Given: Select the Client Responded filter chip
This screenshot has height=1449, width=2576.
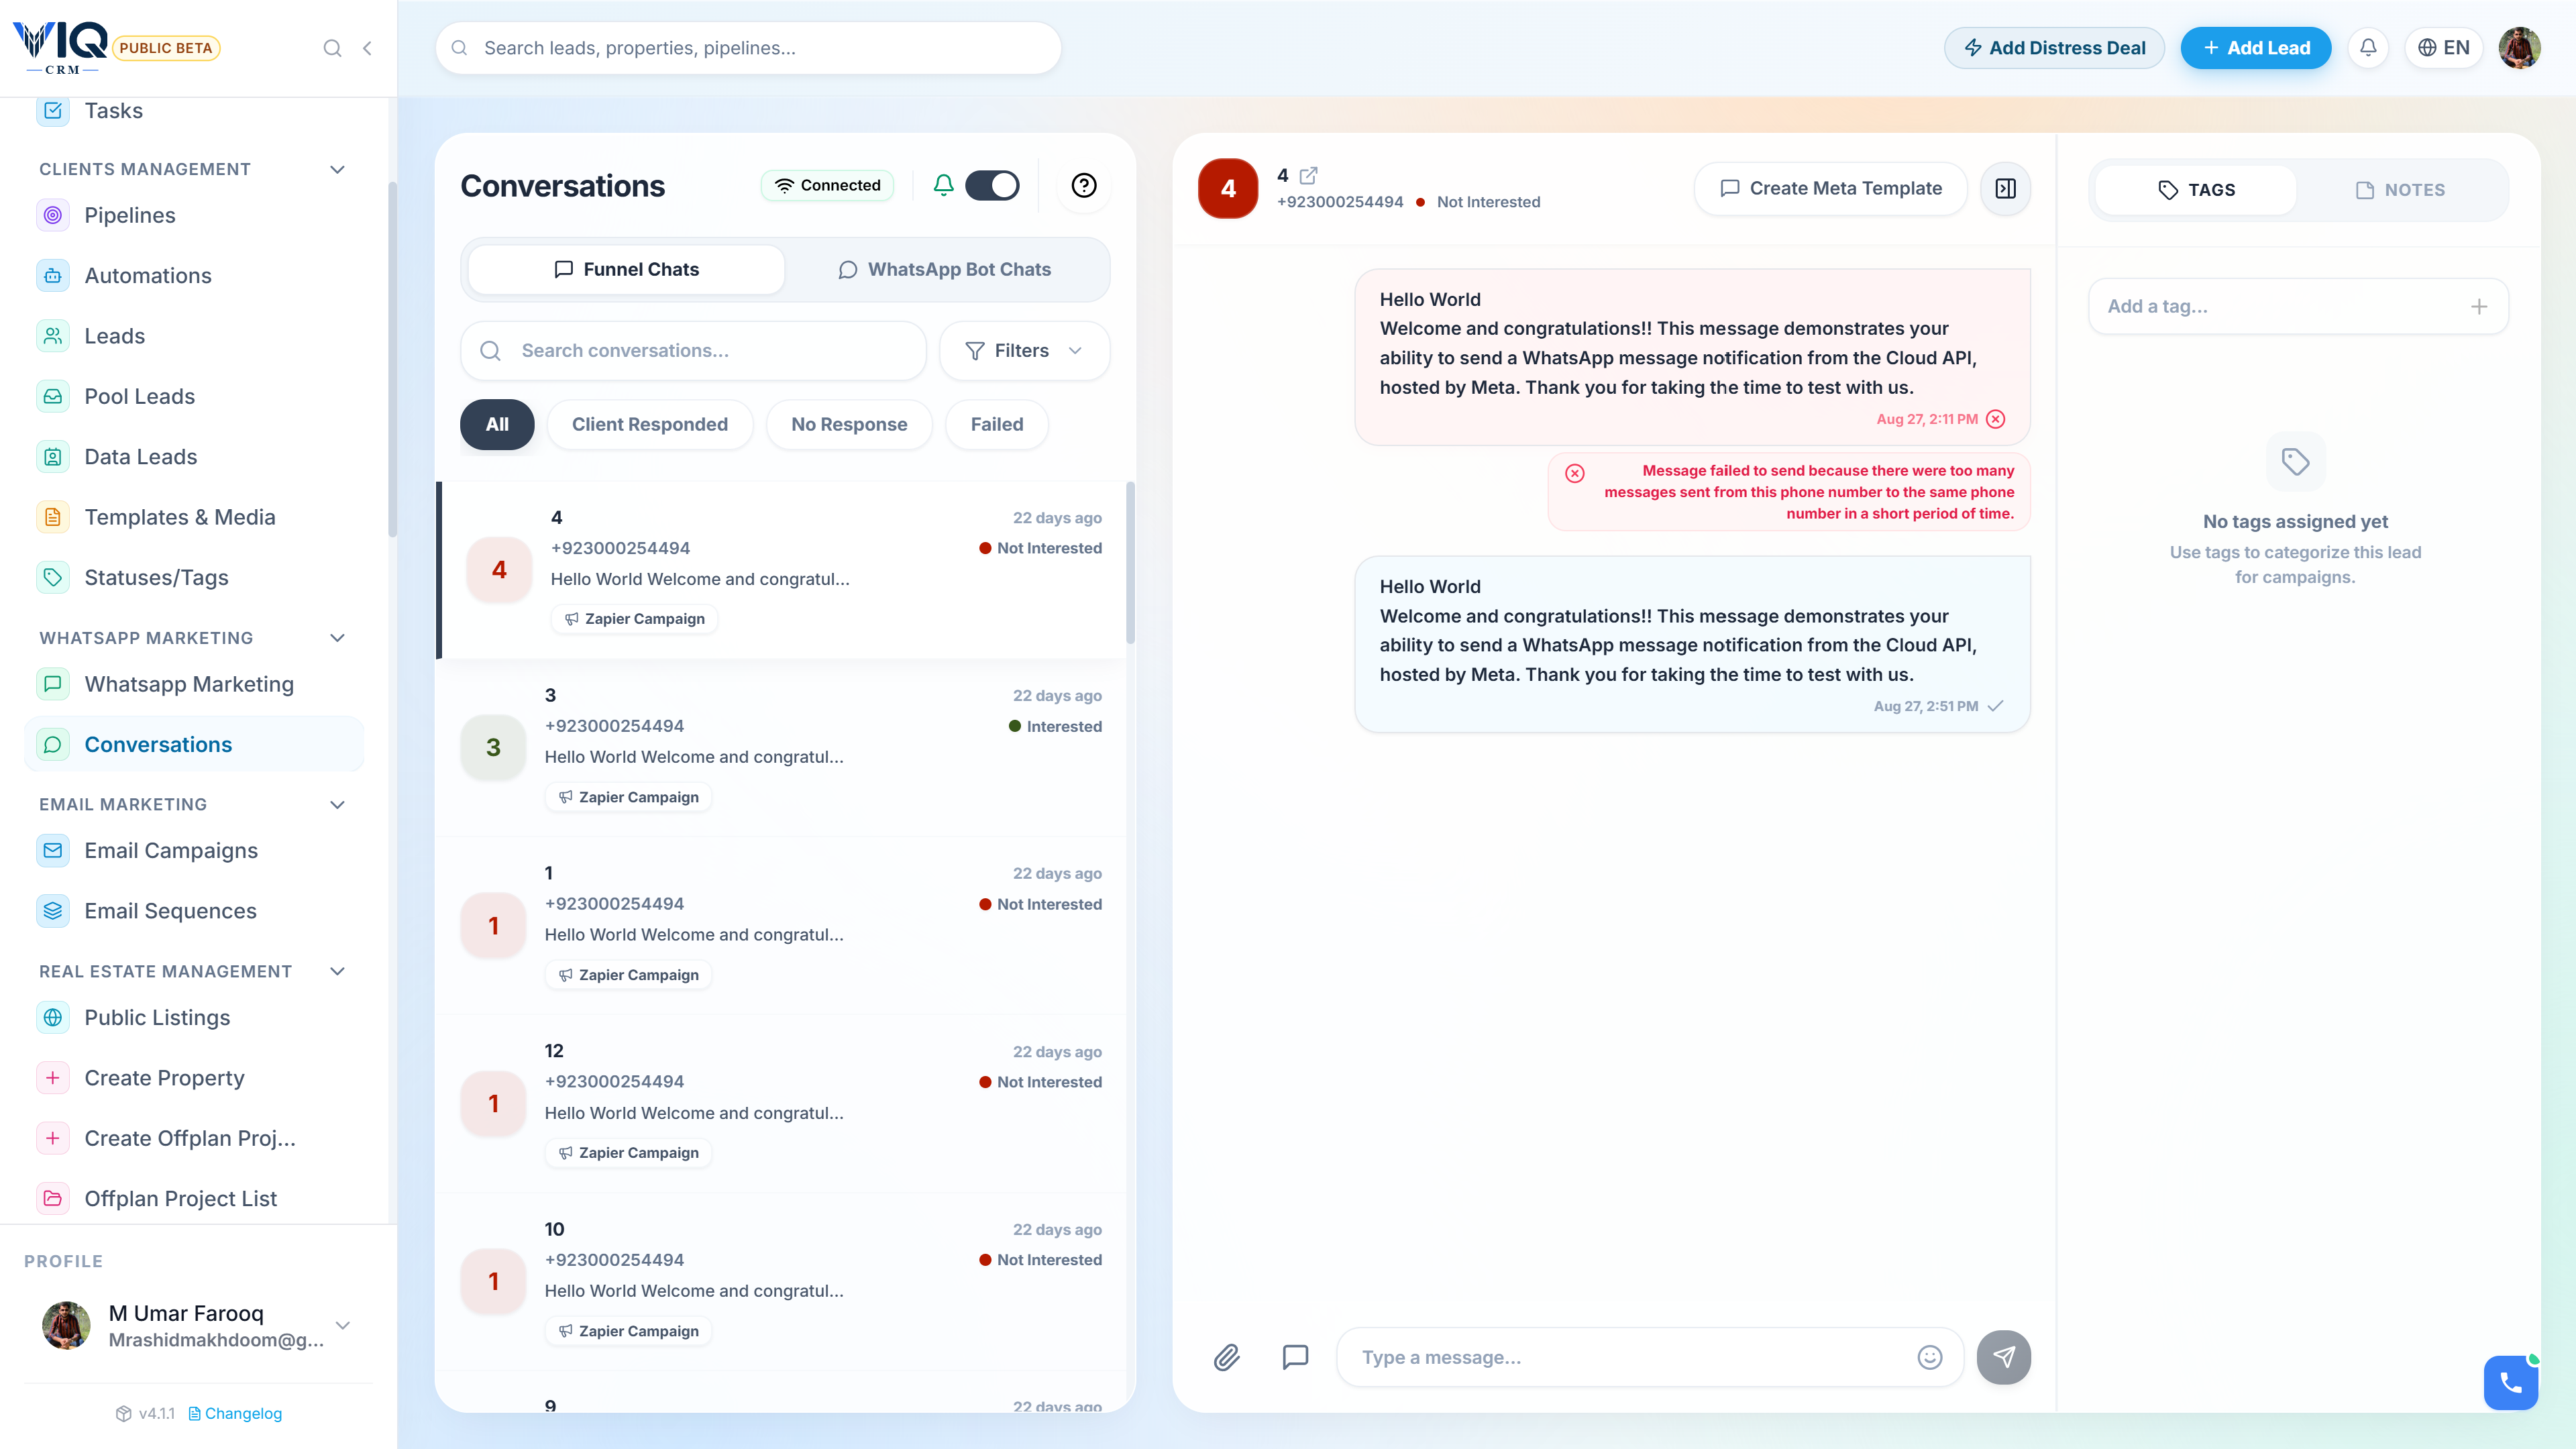Looking at the screenshot, I should 650,424.
